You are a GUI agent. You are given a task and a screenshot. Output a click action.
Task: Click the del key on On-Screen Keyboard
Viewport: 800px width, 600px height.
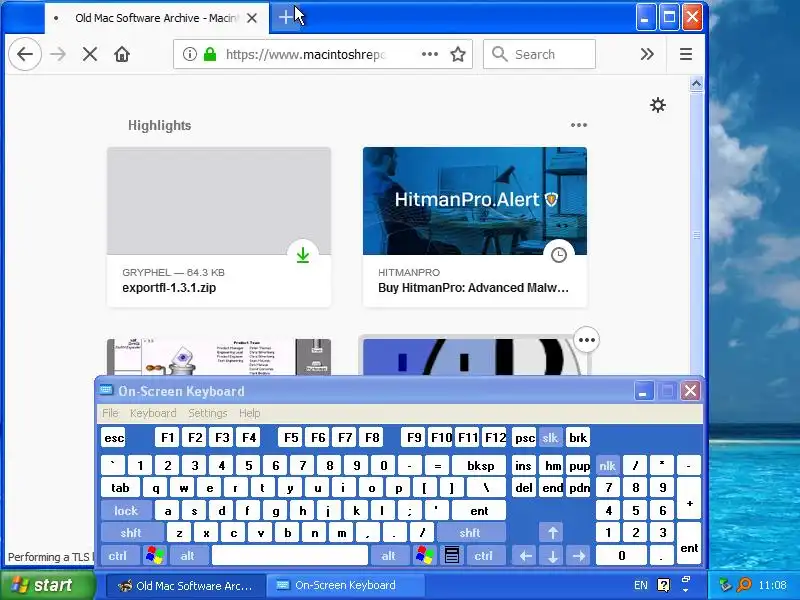524,488
